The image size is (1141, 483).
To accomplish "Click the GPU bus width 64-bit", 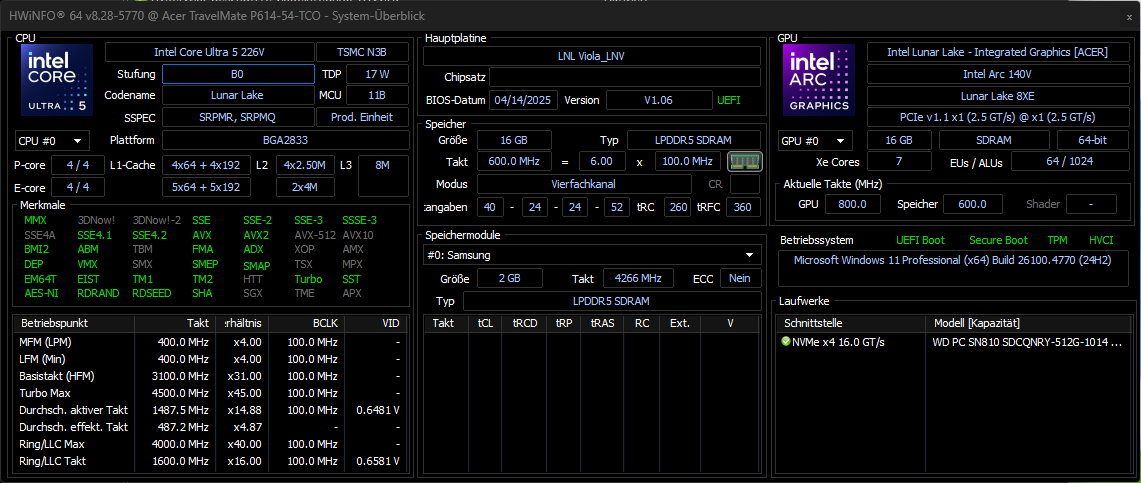I will (x=1092, y=140).
